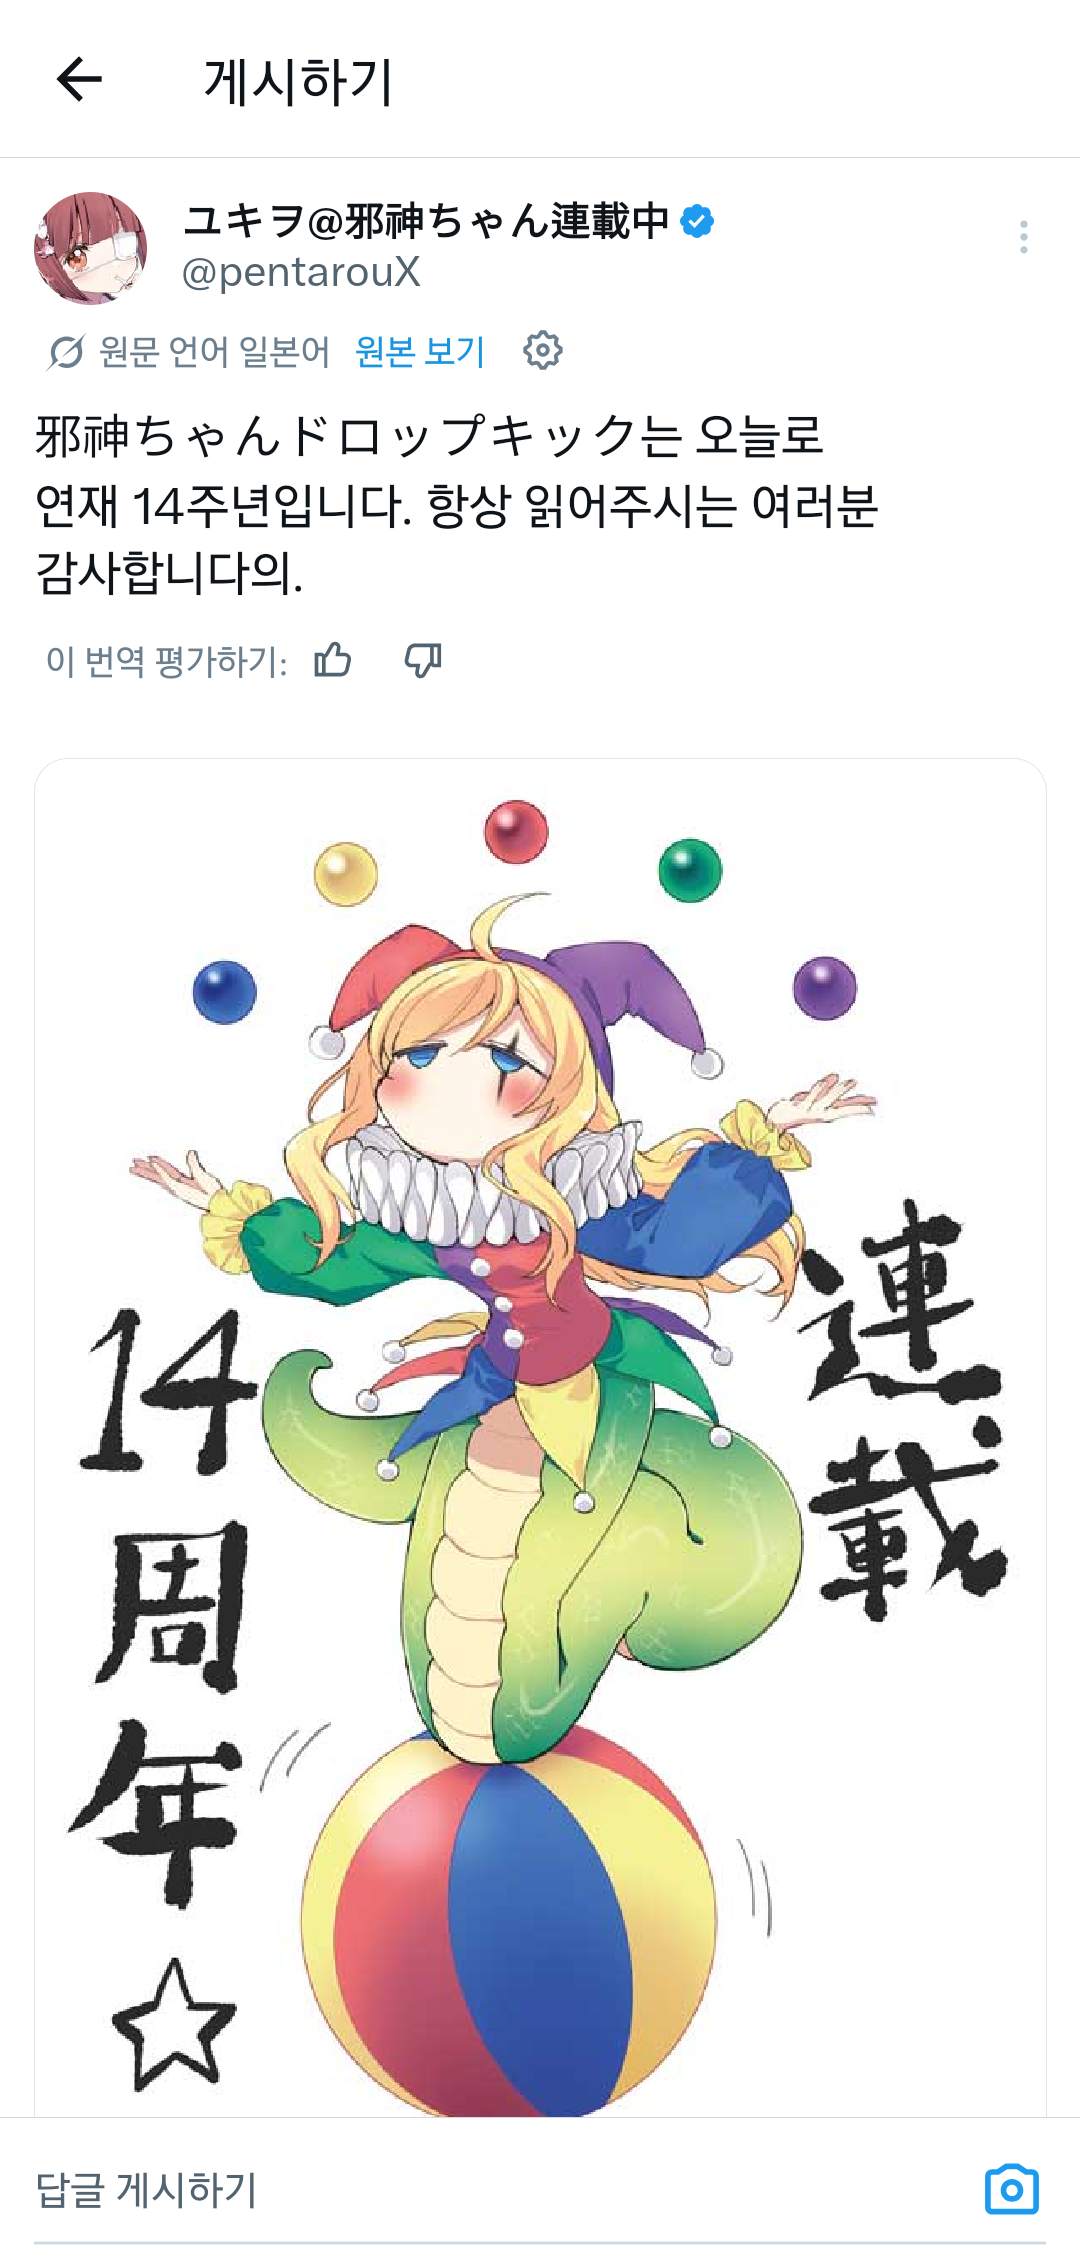The height and width of the screenshot is (2259, 1080).
Task: Click 원본 보기 to view original
Action: coord(420,352)
